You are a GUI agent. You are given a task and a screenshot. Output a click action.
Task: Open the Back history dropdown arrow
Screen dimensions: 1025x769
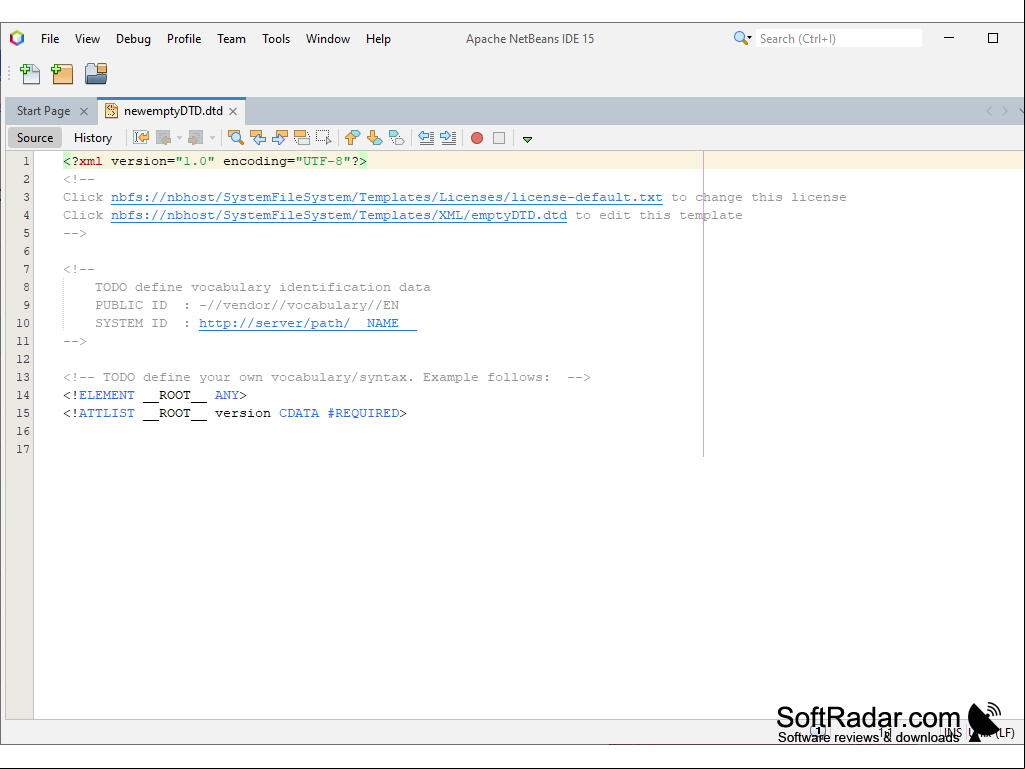pos(179,138)
